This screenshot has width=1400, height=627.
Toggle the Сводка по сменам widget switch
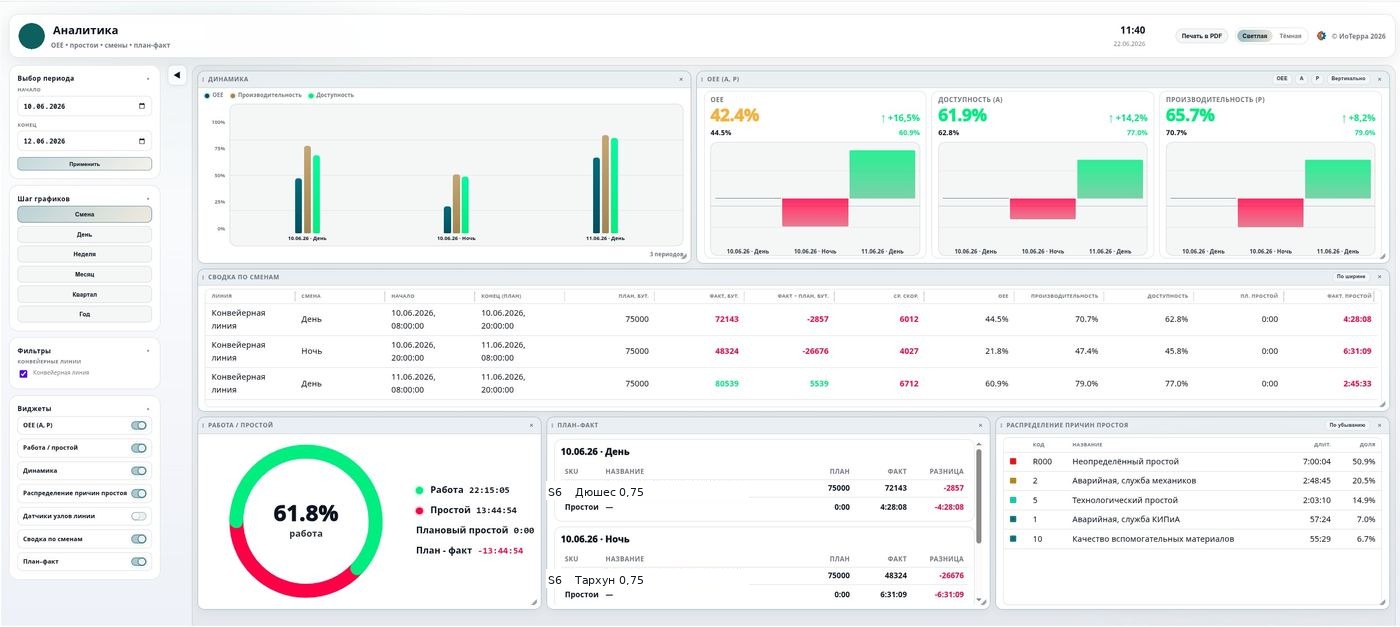tap(139, 539)
